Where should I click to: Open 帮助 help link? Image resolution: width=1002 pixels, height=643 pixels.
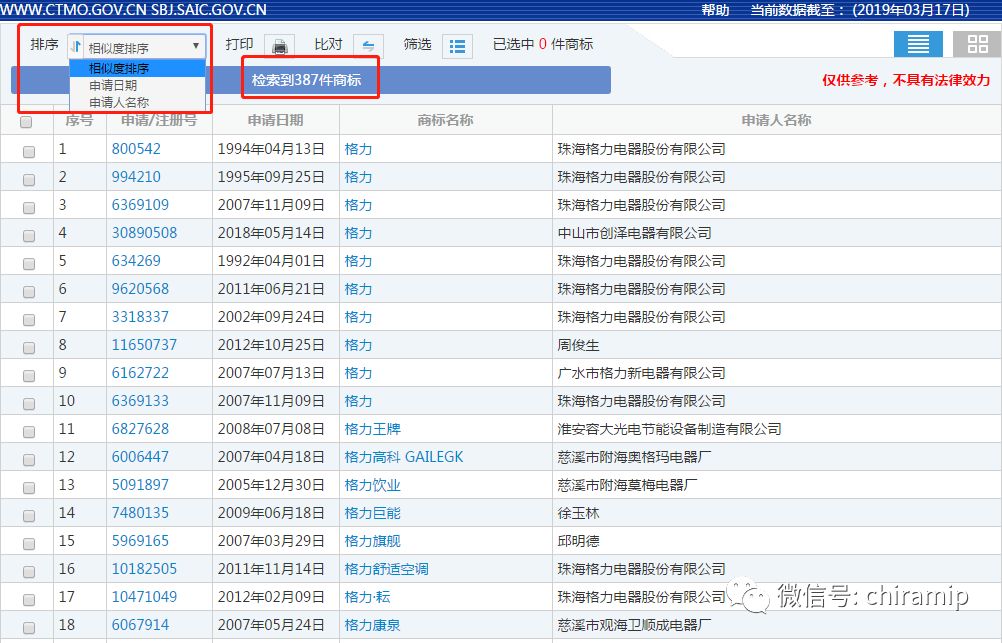click(x=715, y=10)
